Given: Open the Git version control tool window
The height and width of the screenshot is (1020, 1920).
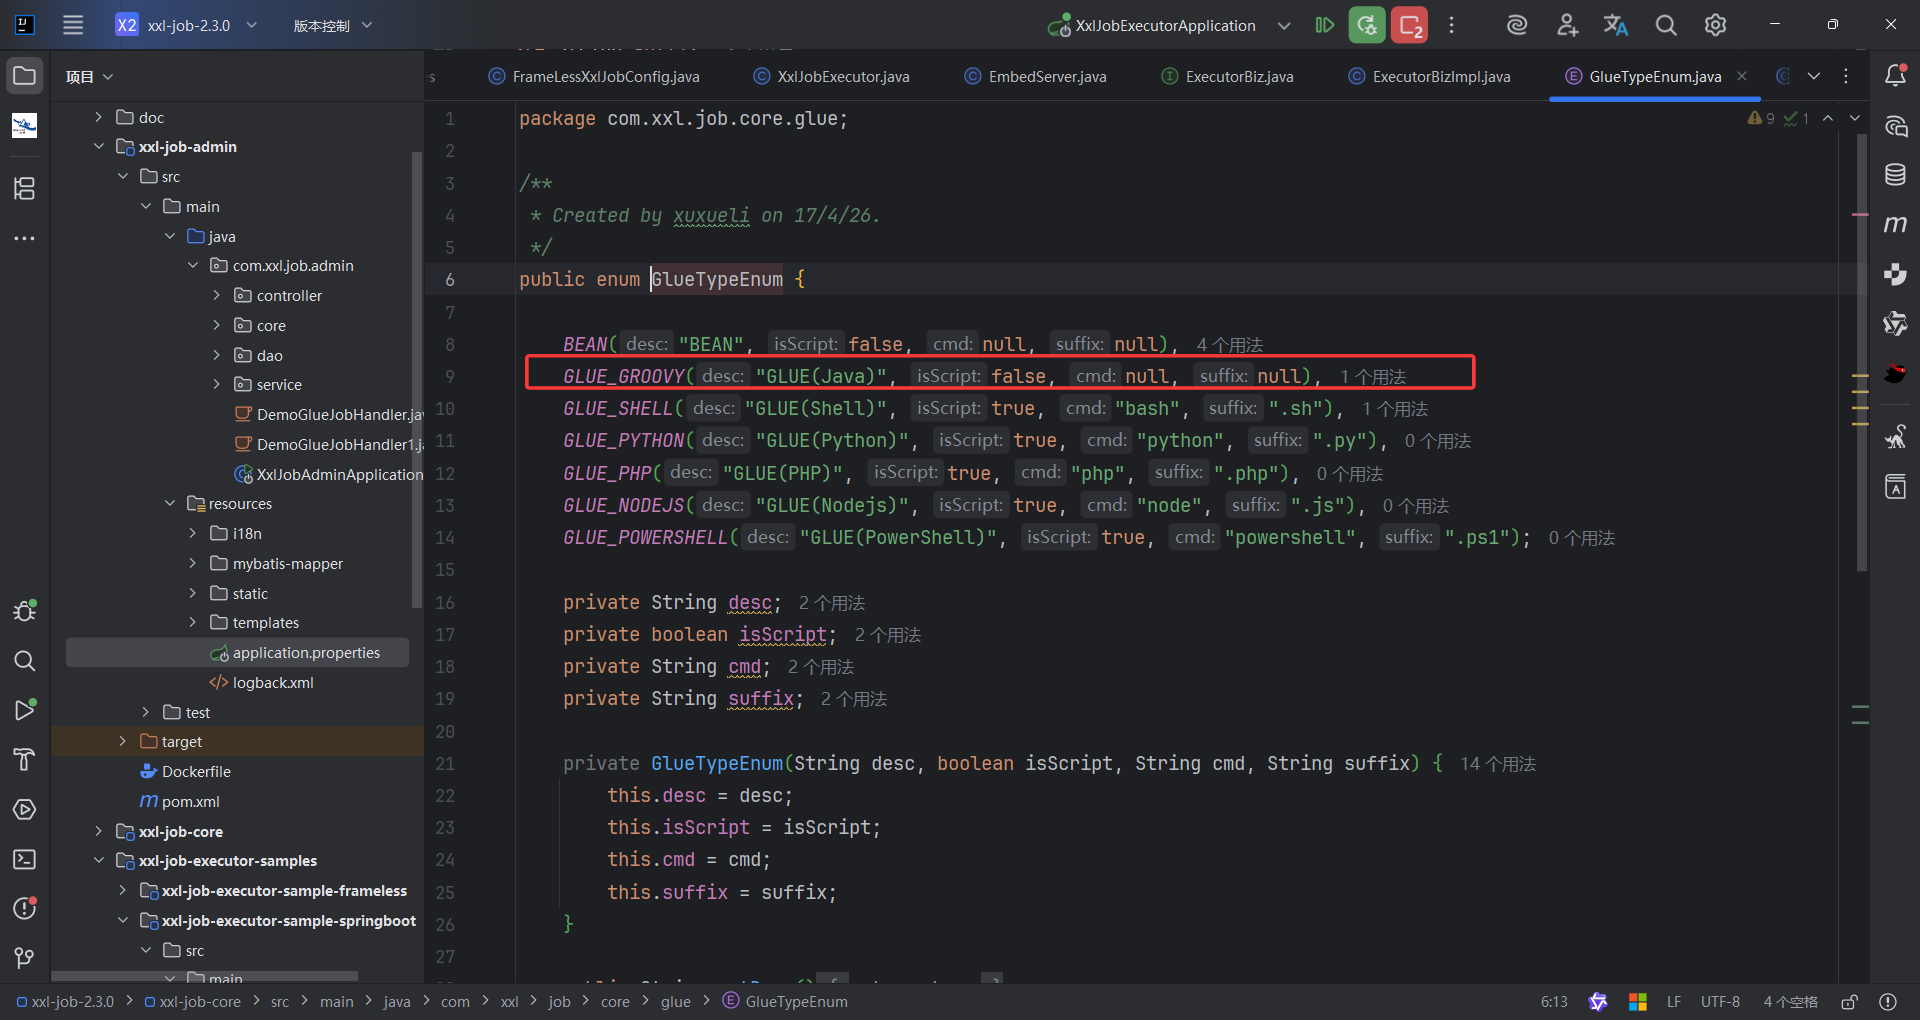Looking at the screenshot, I should pos(25,958).
